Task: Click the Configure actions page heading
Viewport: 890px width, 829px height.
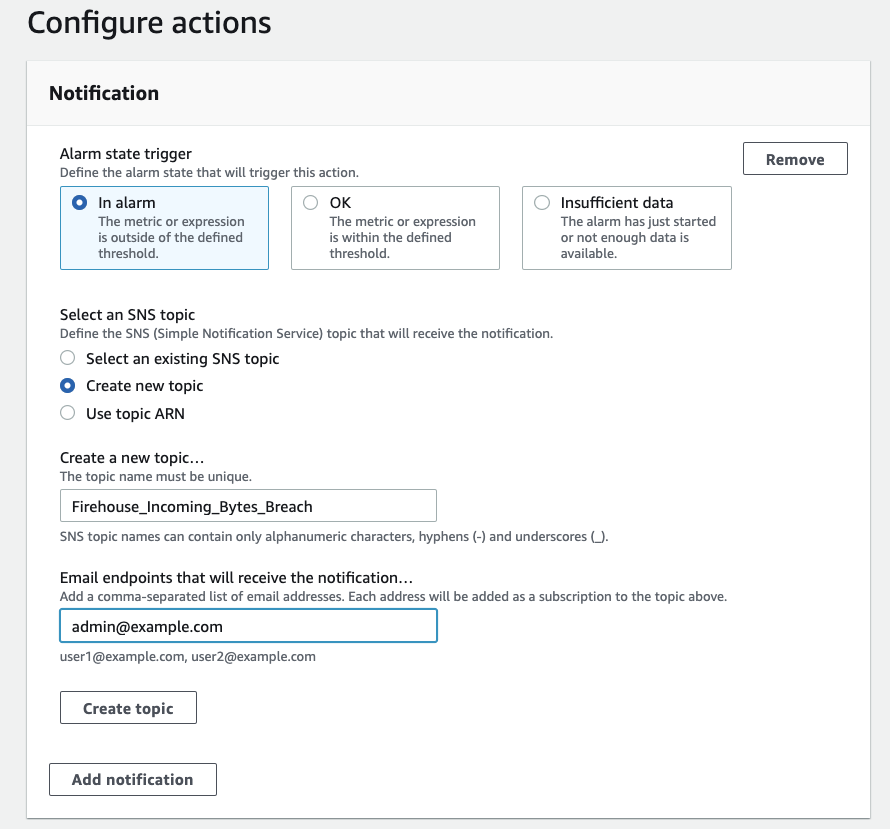Action: (x=149, y=23)
